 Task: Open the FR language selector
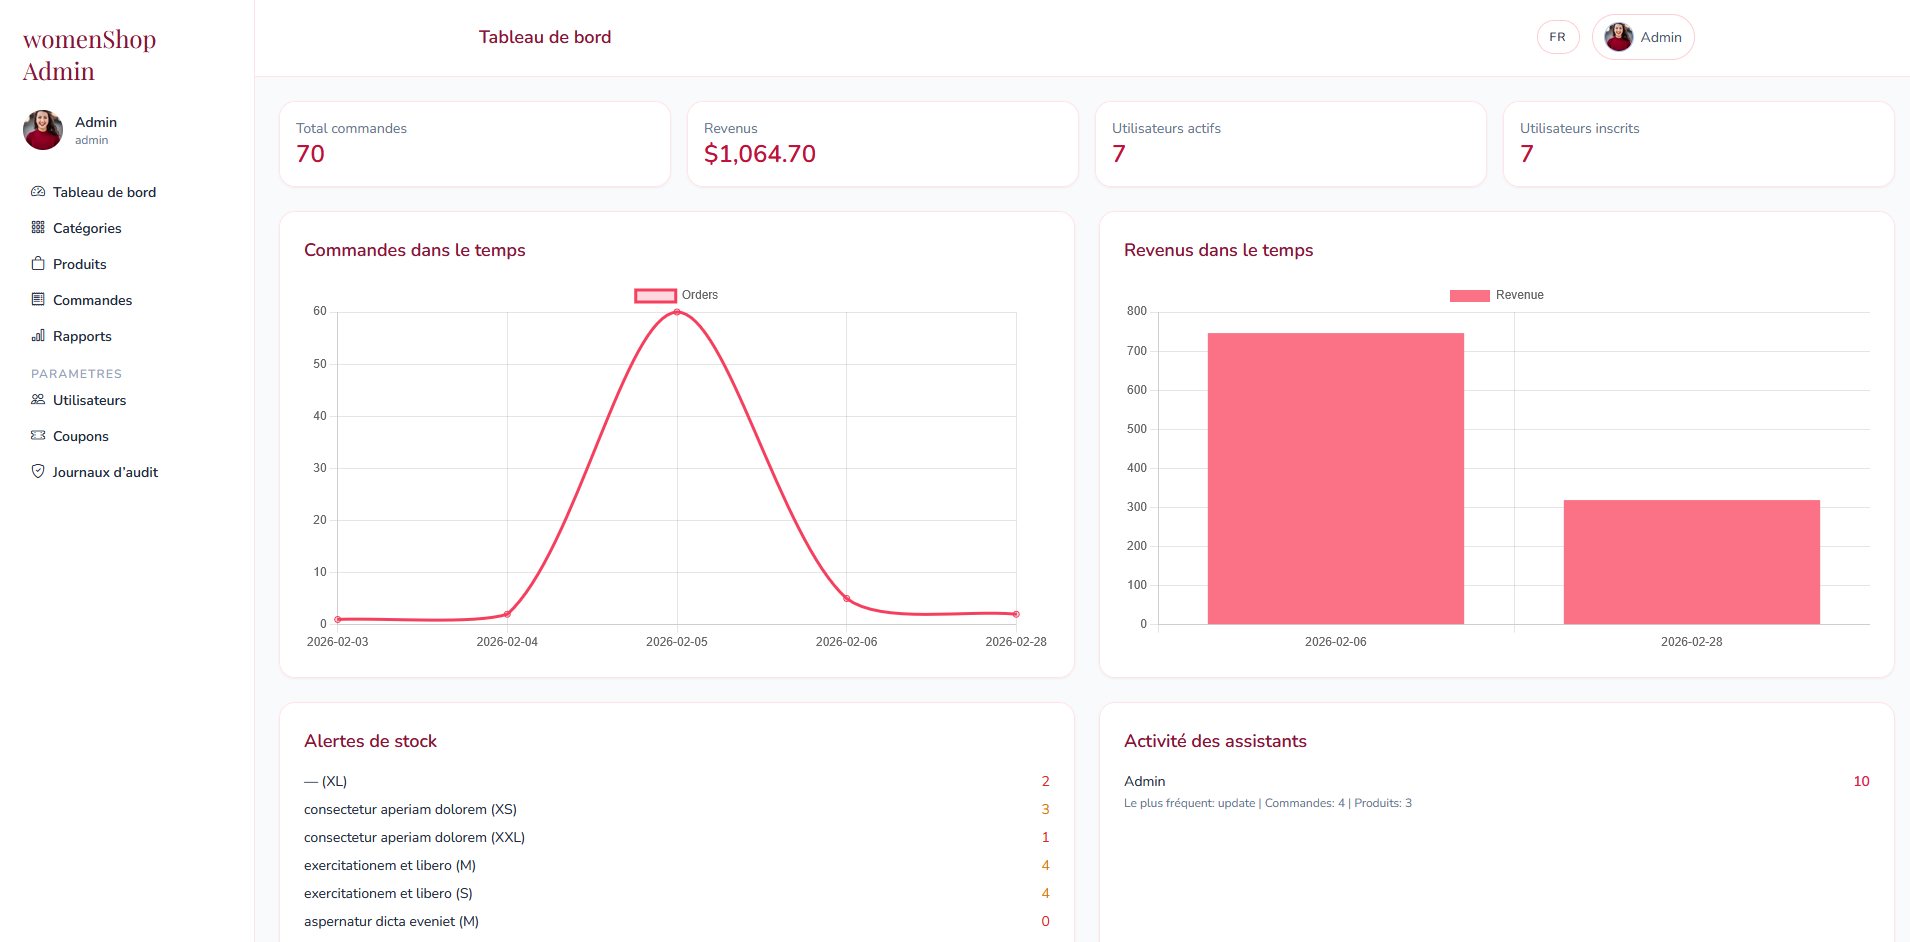(1557, 36)
